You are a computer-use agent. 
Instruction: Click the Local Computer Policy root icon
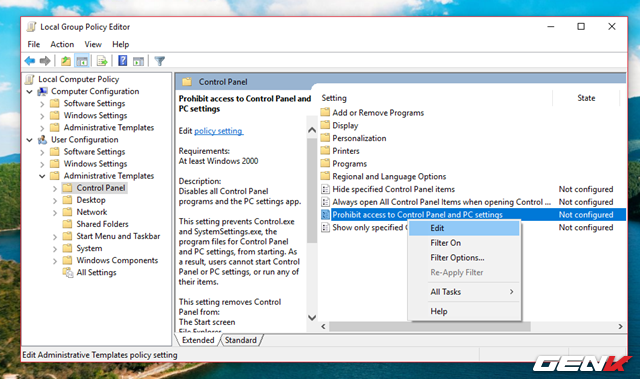30,79
